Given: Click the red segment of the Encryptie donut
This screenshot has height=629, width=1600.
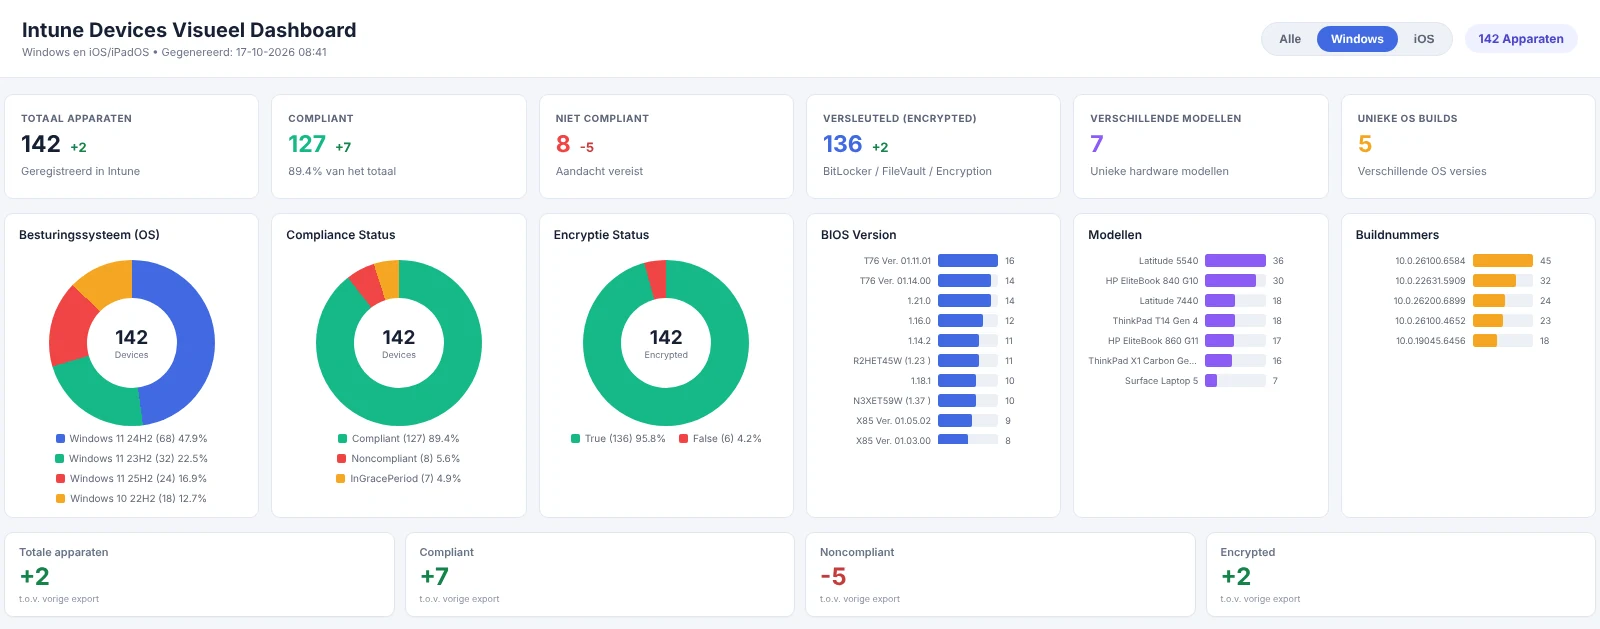Looking at the screenshot, I should [657, 278].
